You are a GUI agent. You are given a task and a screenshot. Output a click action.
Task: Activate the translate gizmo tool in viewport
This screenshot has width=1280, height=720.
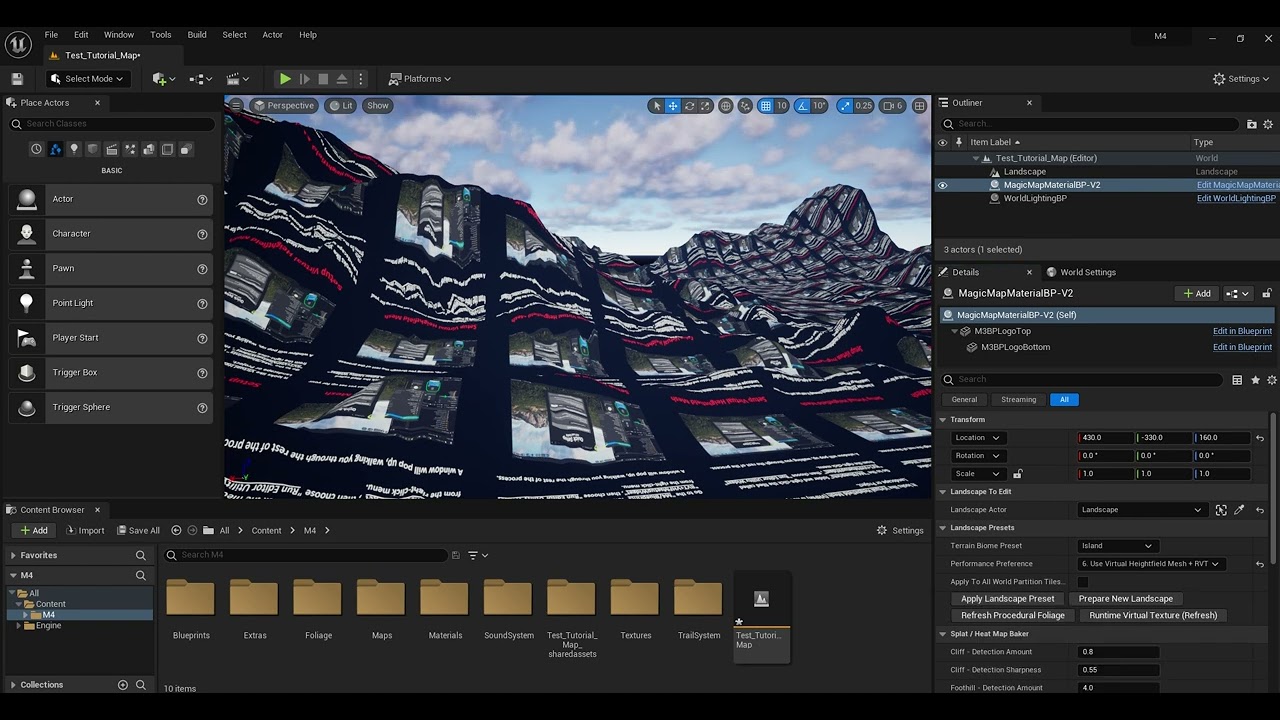coord(673,106)
